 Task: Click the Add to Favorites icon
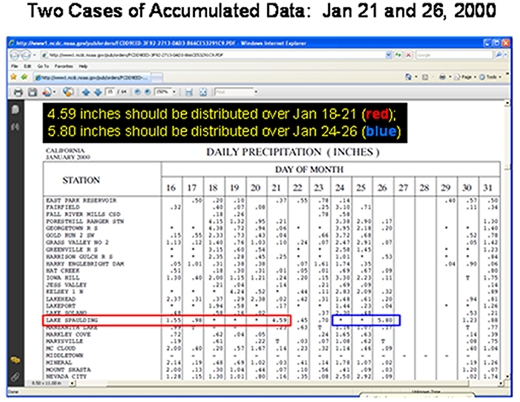[24, 77]
